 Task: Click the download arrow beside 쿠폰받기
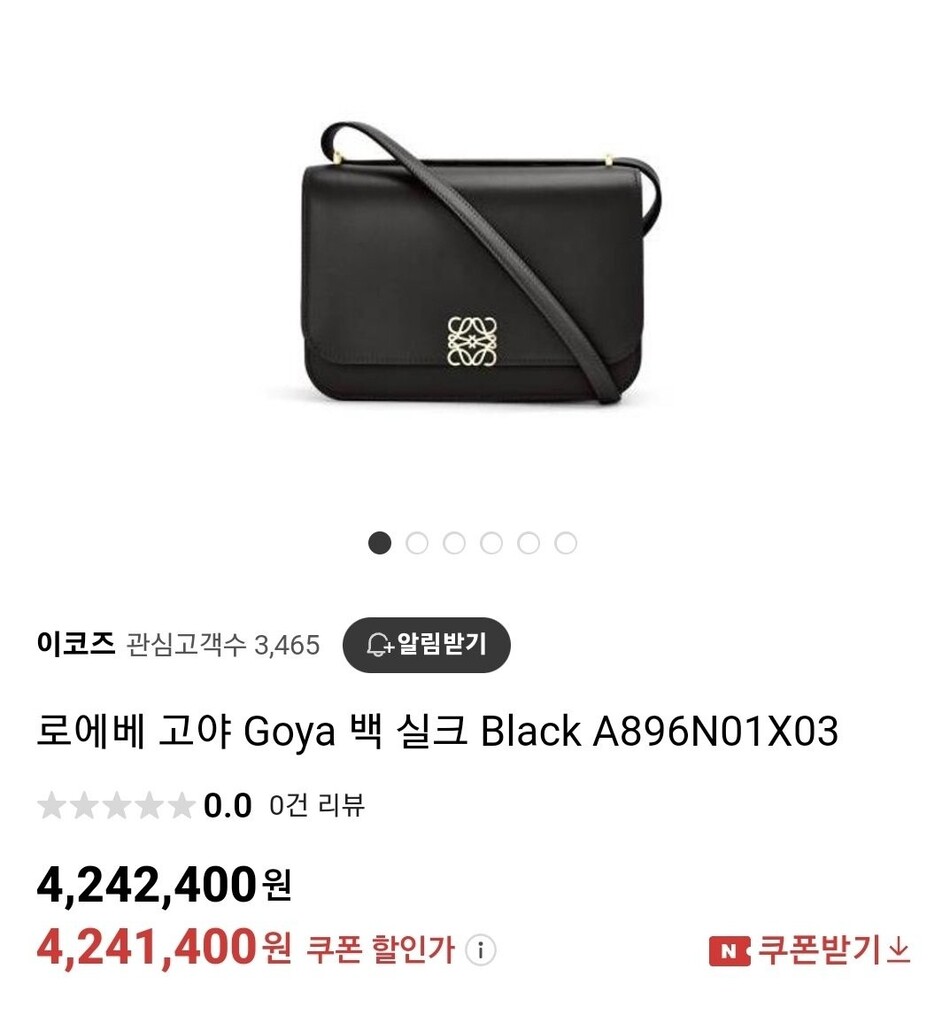point(899,950)
